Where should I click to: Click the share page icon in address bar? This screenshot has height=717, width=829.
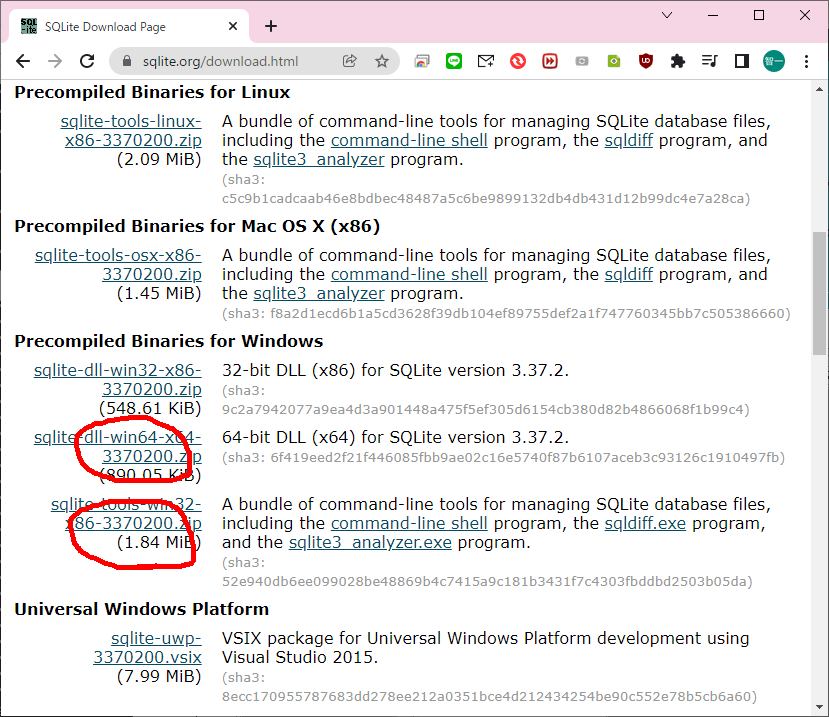(349, 61)
